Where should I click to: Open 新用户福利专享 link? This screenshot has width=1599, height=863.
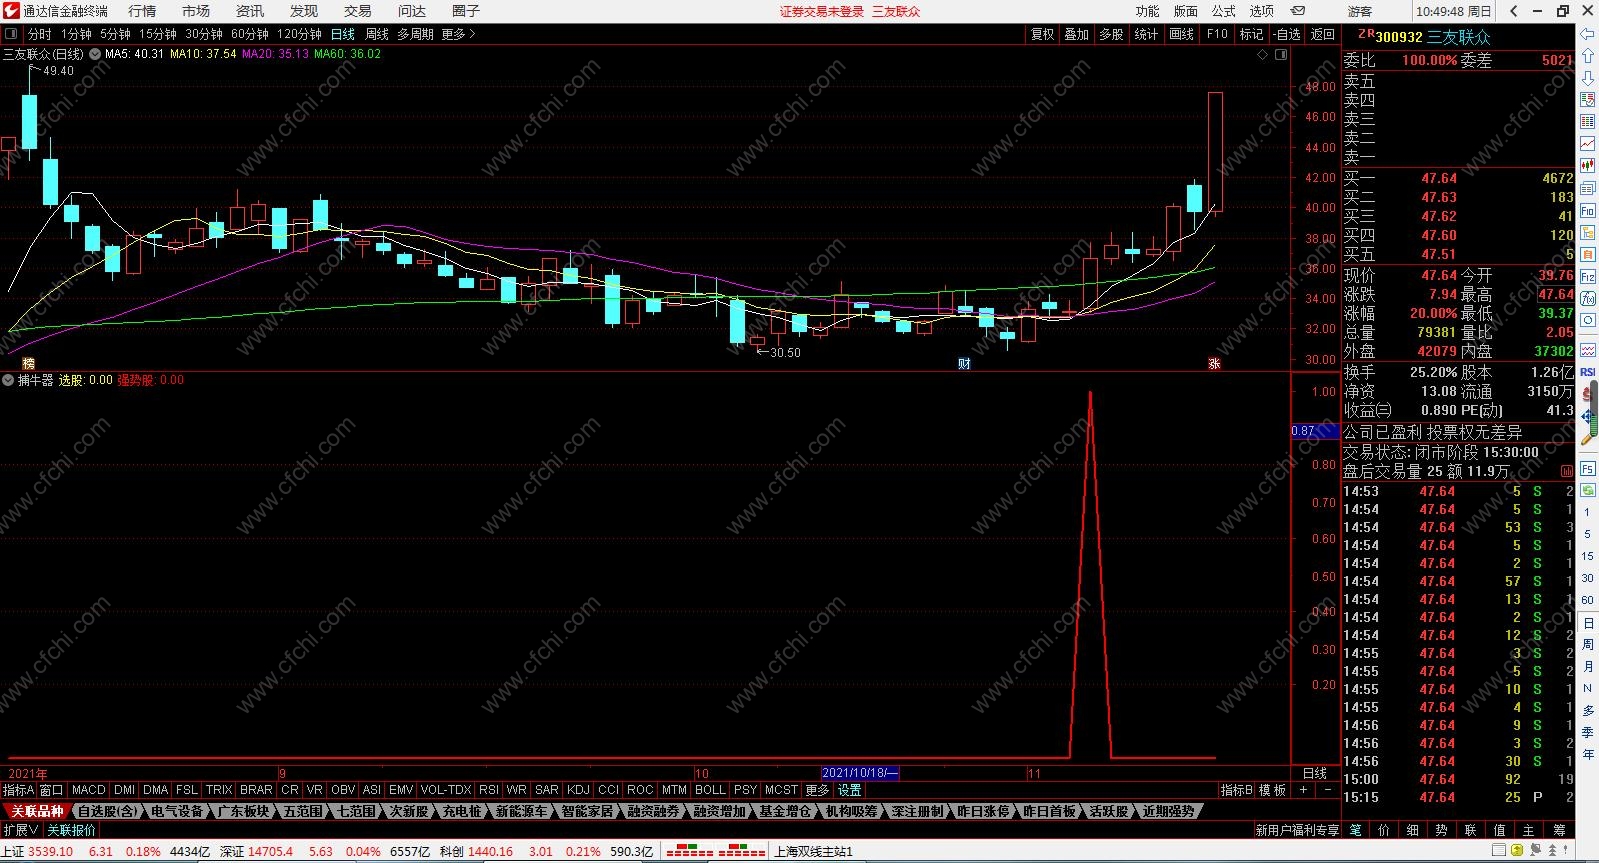[x=1297, y=830]
